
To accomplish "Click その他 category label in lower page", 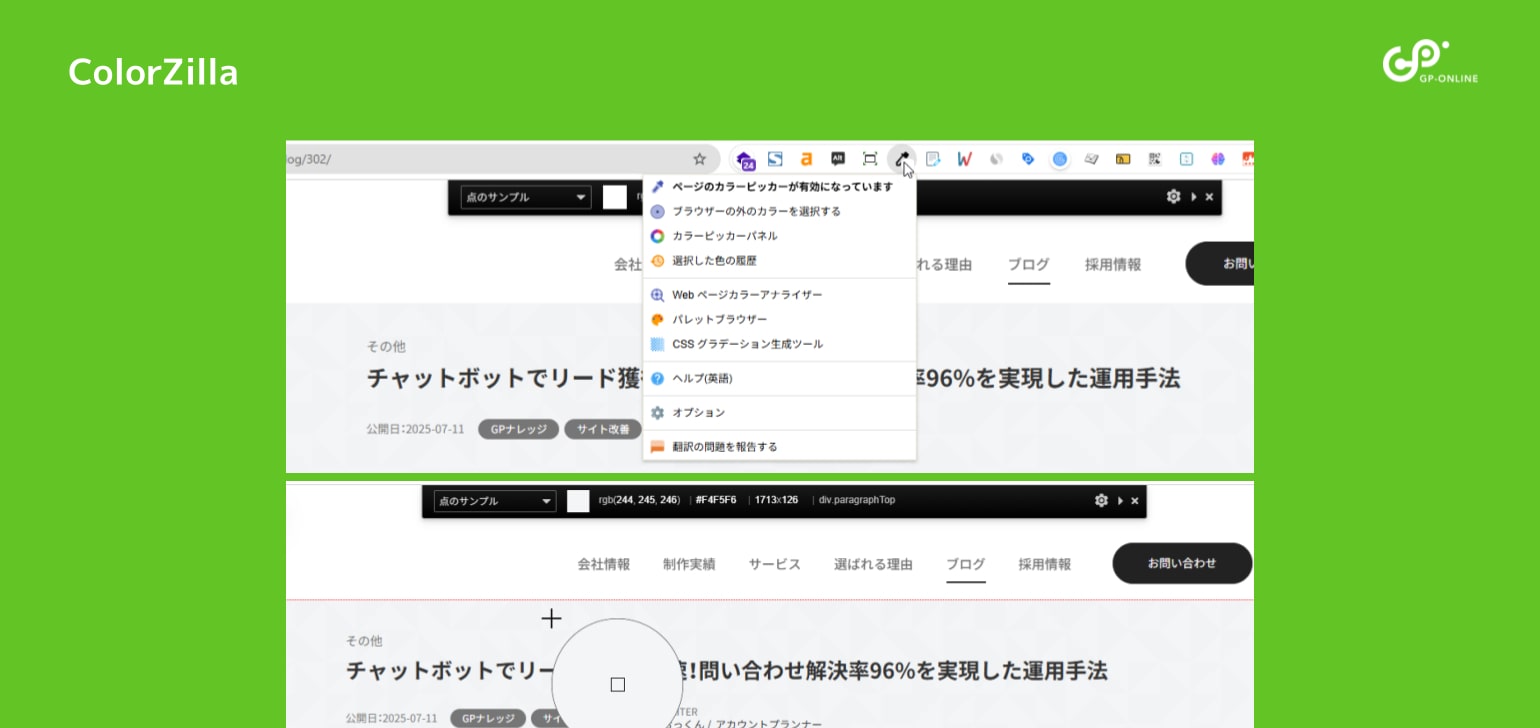I will pos(364,641).
